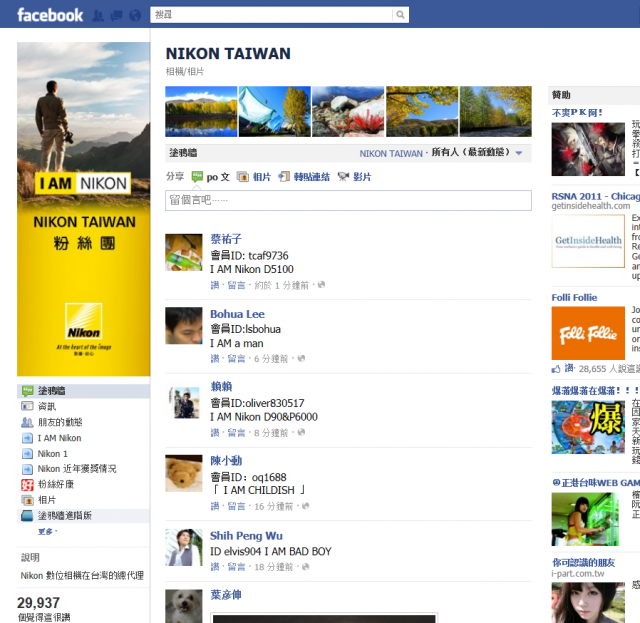Open notifications globe icon in top bar
640x623 pixels.
pyautogui.click(x=135, y=16)
